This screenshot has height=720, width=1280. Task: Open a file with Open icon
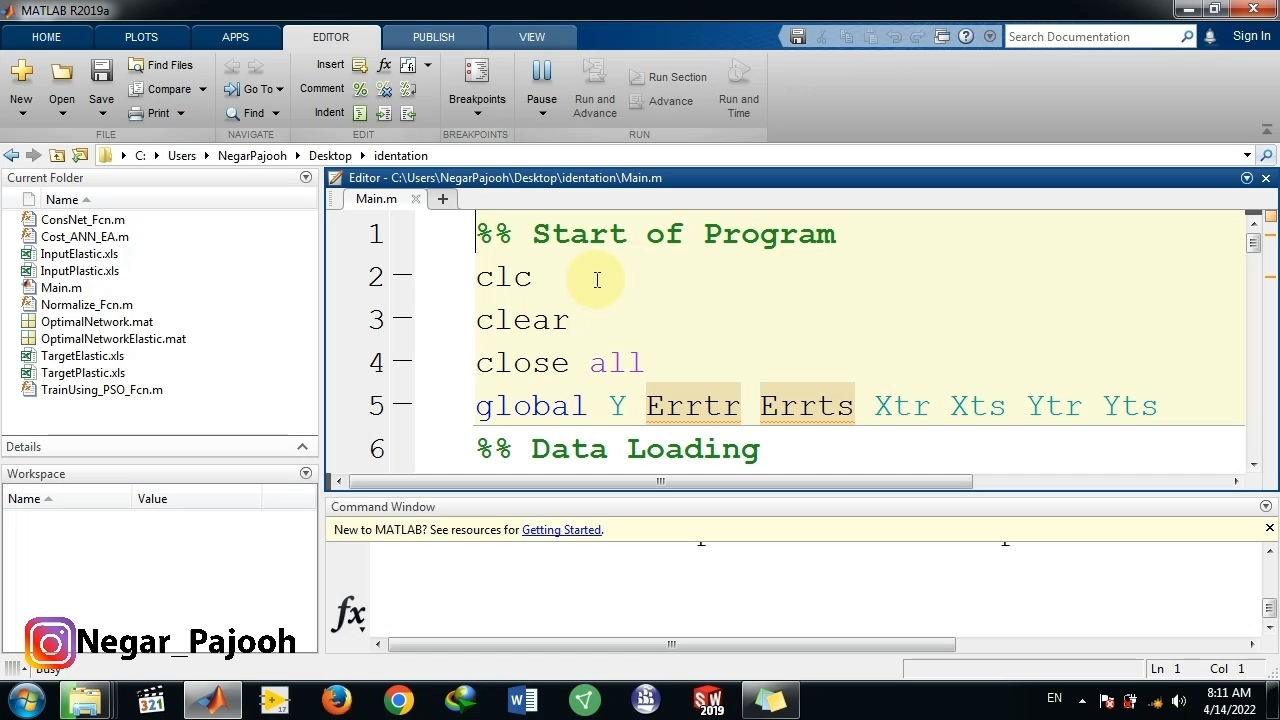[62, 72]
